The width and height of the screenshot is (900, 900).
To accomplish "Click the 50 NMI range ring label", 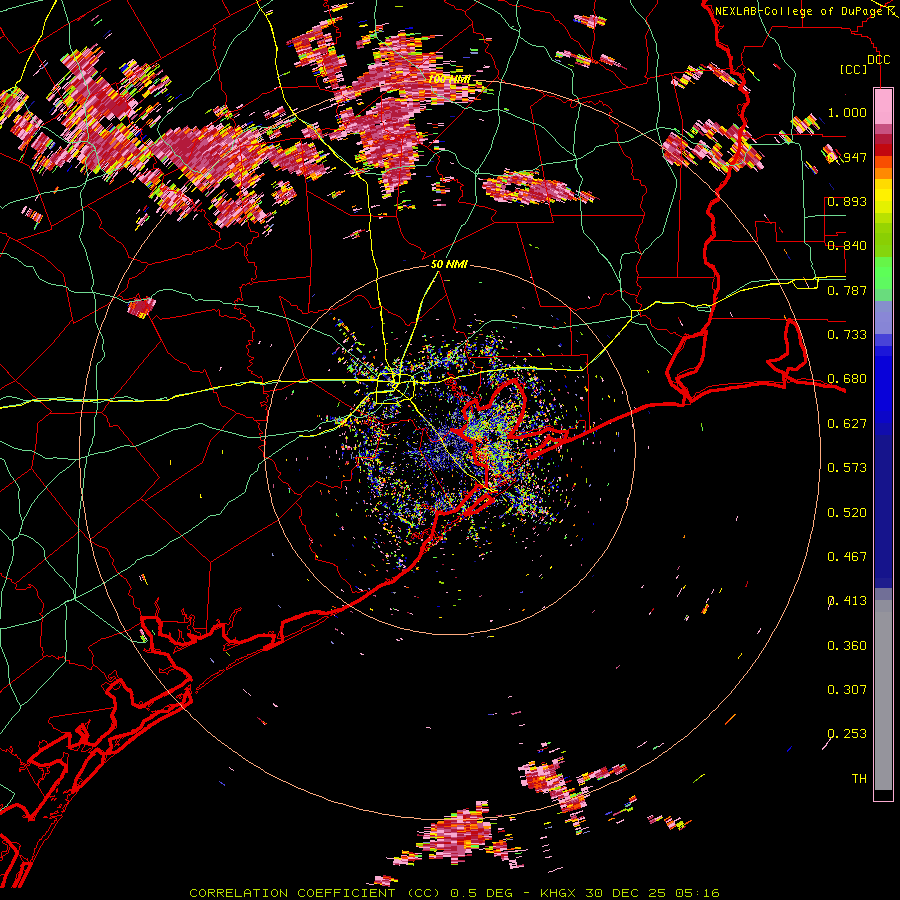I will [449, 265].
